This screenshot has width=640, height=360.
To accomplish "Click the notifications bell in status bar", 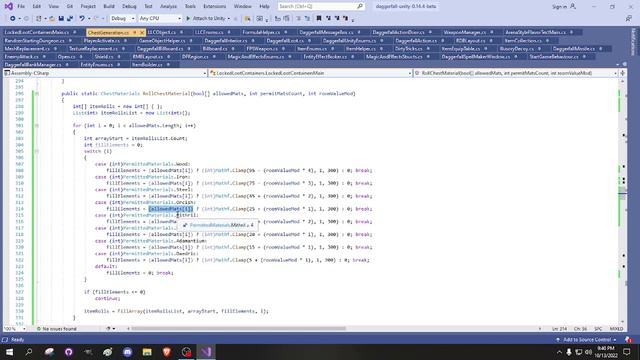I will pyautogui.click(x=629, y=340).
